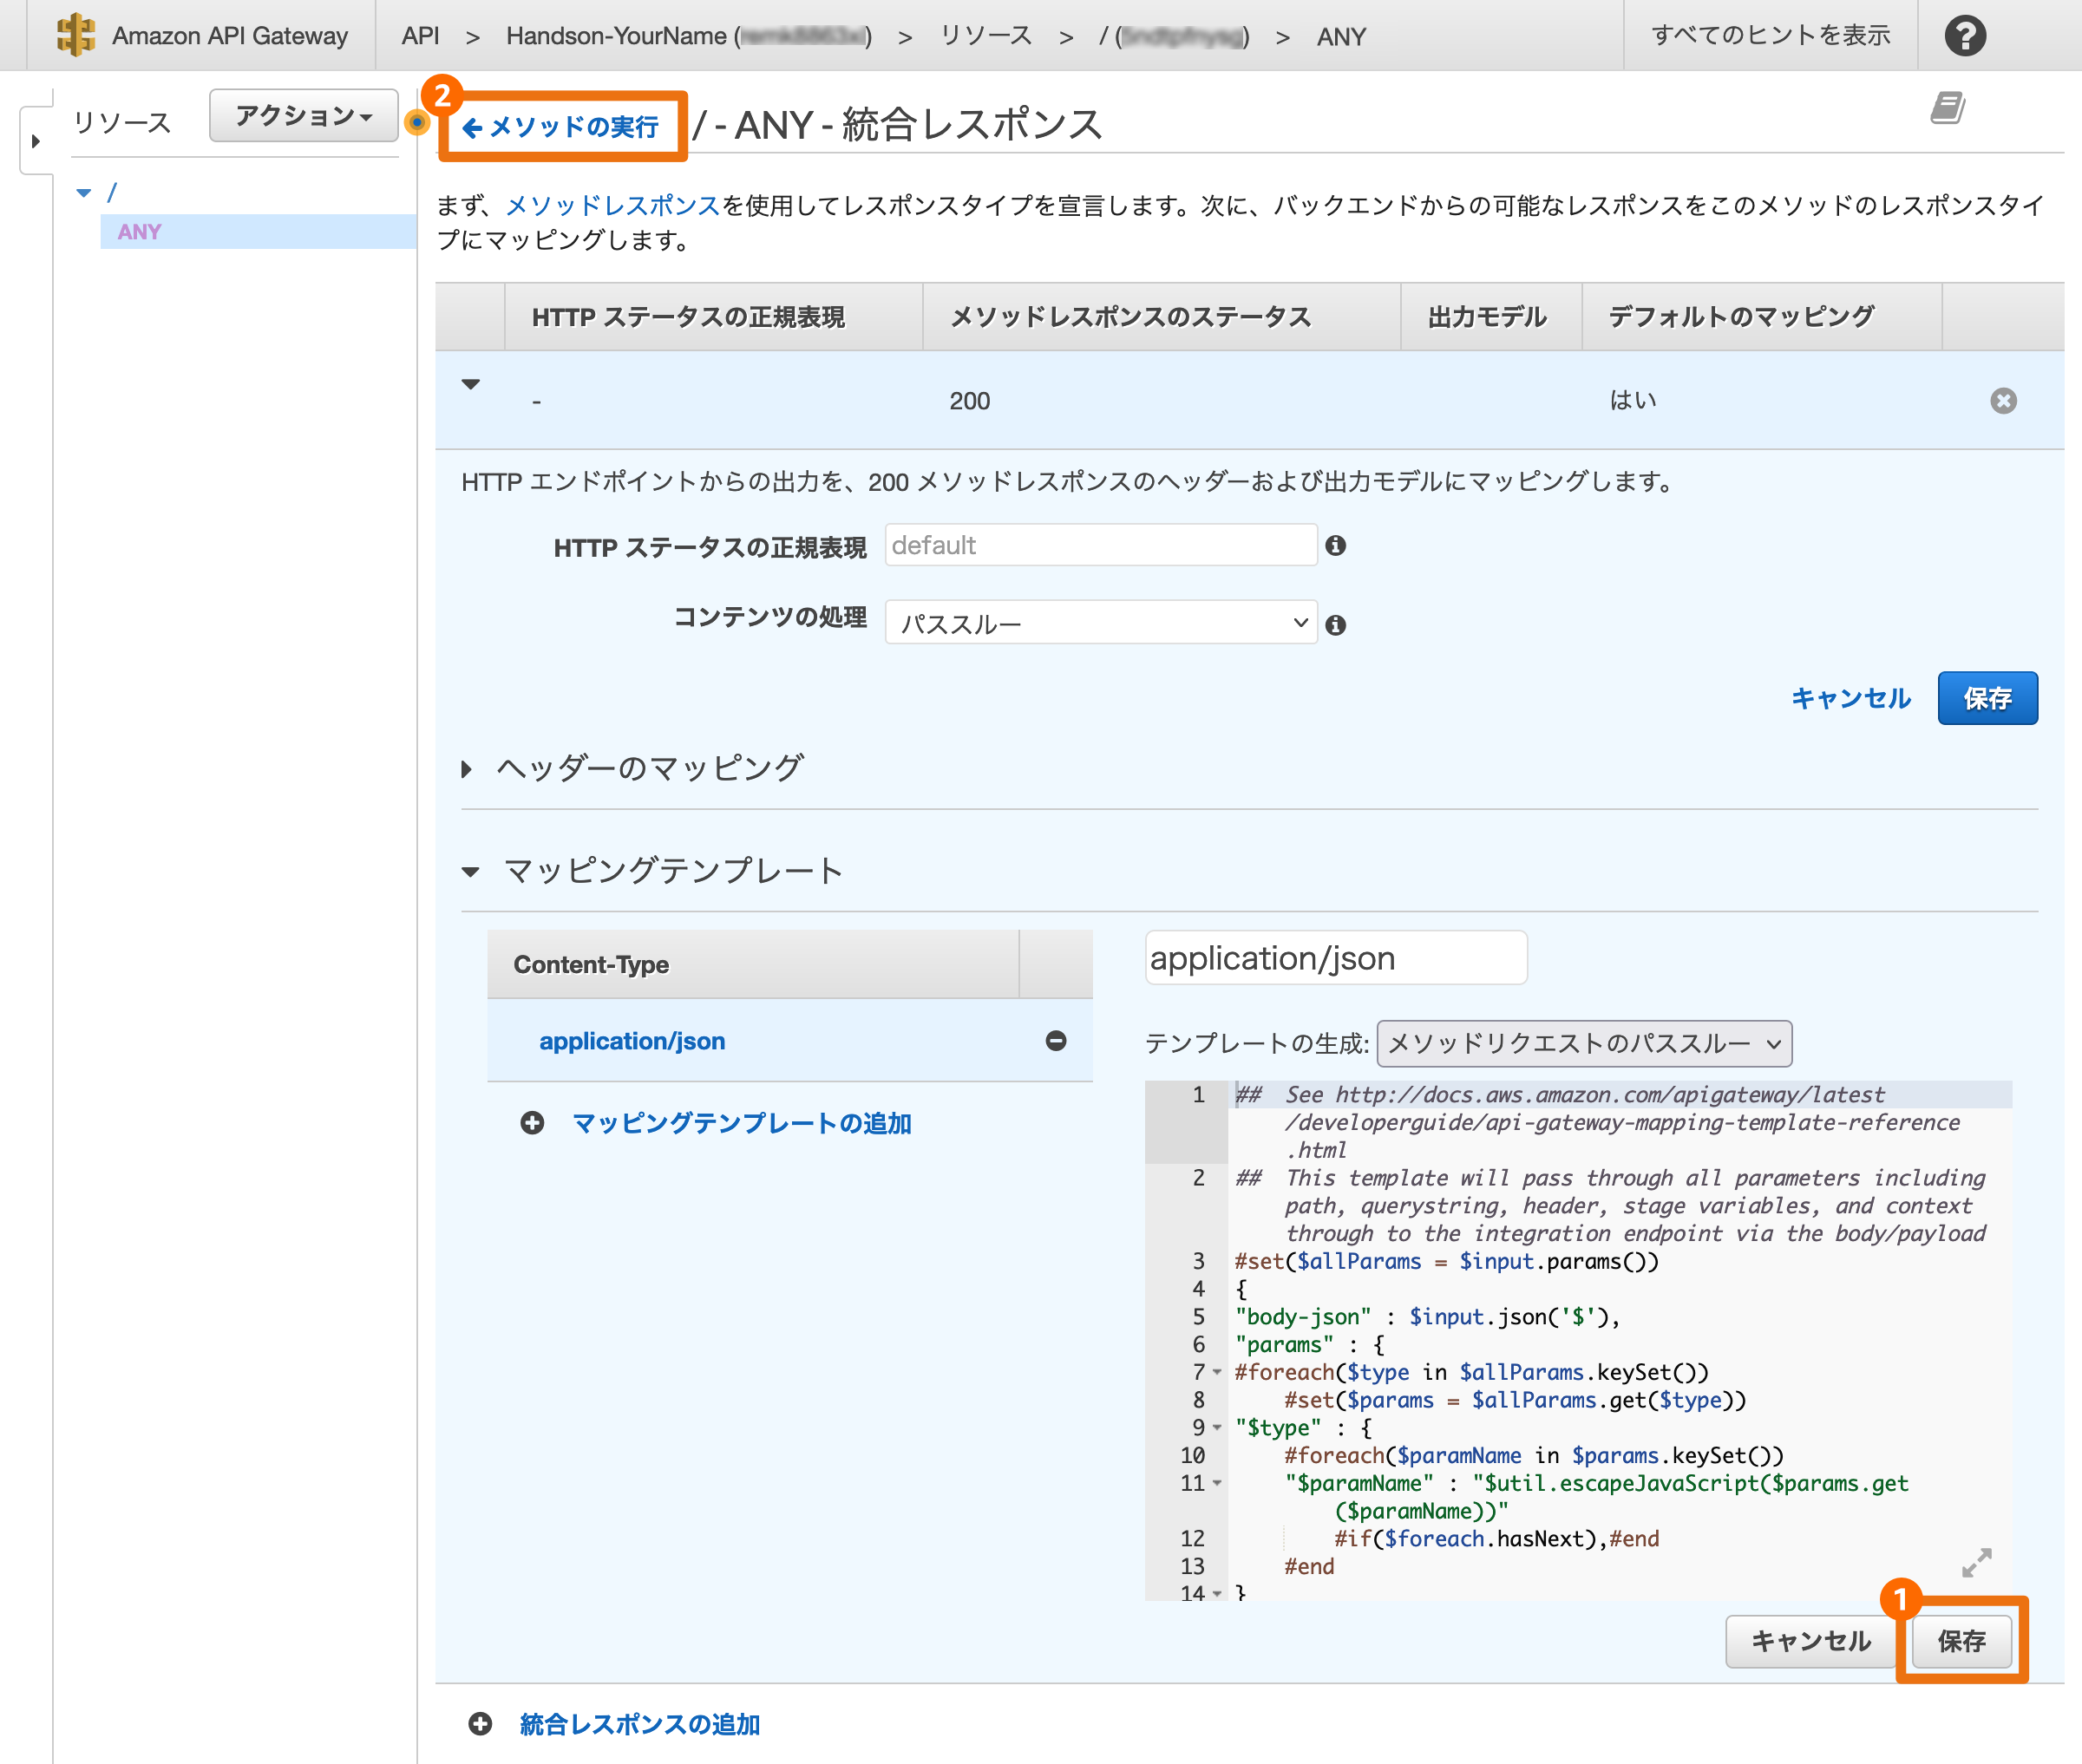Save the integration response settings
This screenshot has width=2082, height=1764.
pyautogui.click(x=1987, y=698)
